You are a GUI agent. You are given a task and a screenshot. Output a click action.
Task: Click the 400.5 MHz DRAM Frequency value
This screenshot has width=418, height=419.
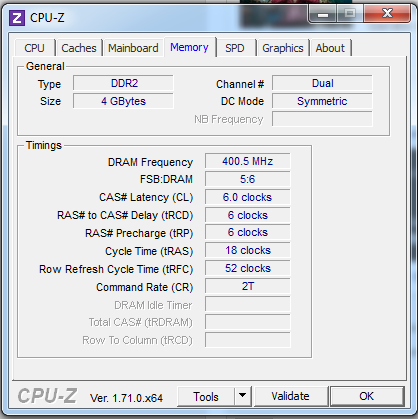pos(248,161)
